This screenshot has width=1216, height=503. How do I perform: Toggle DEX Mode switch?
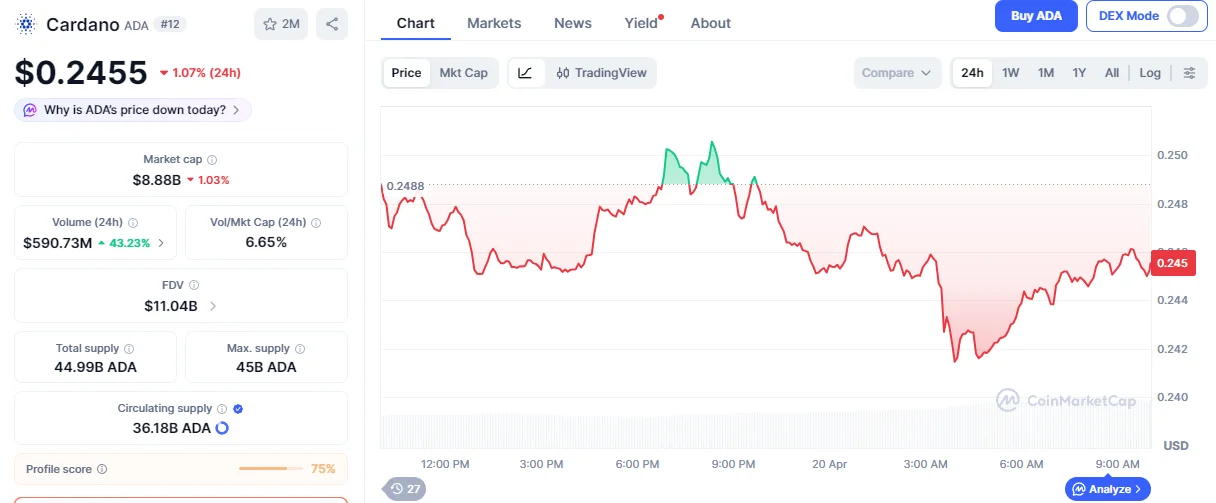[1181, 16]
